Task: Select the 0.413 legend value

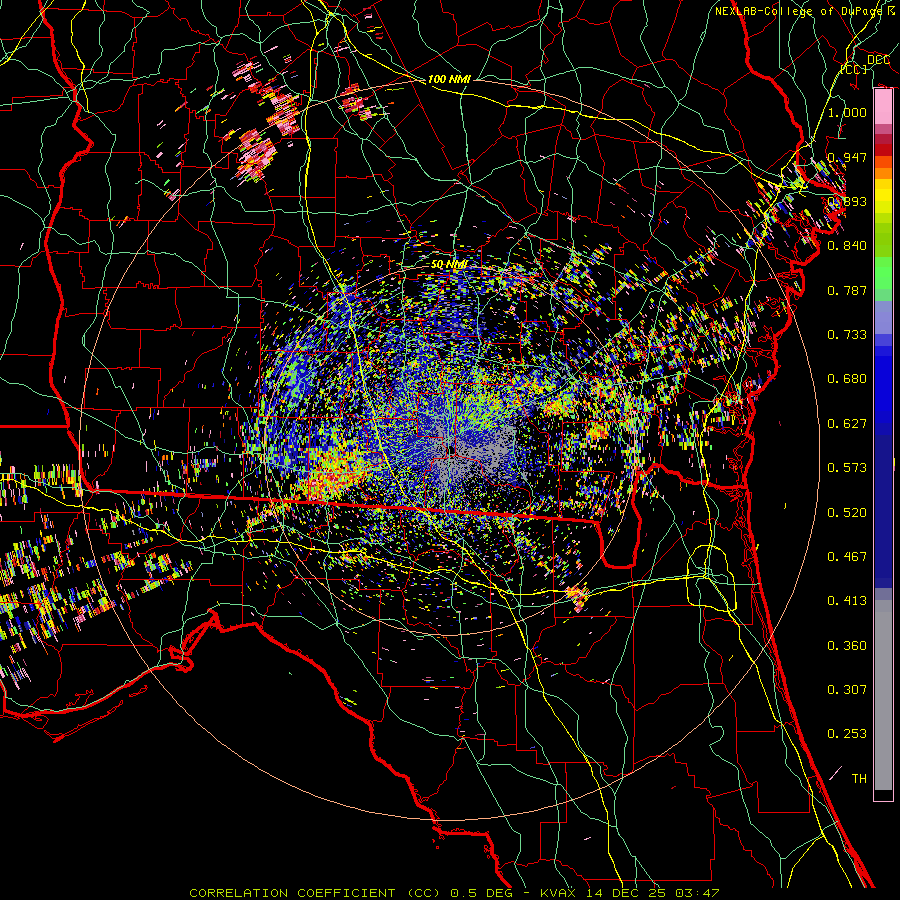Action: [847, 601]
